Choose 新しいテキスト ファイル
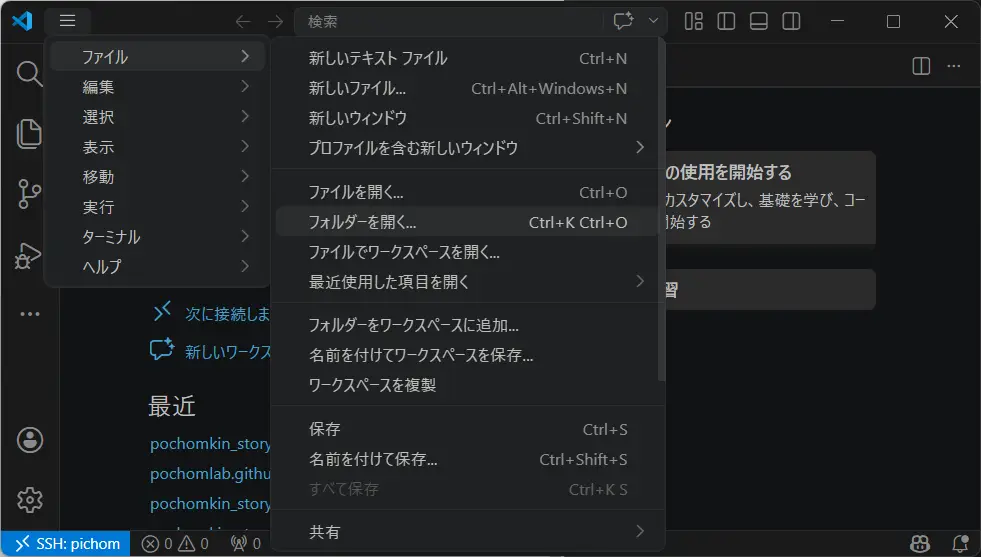This screenshot has height=557, width=981. point(467,58)
